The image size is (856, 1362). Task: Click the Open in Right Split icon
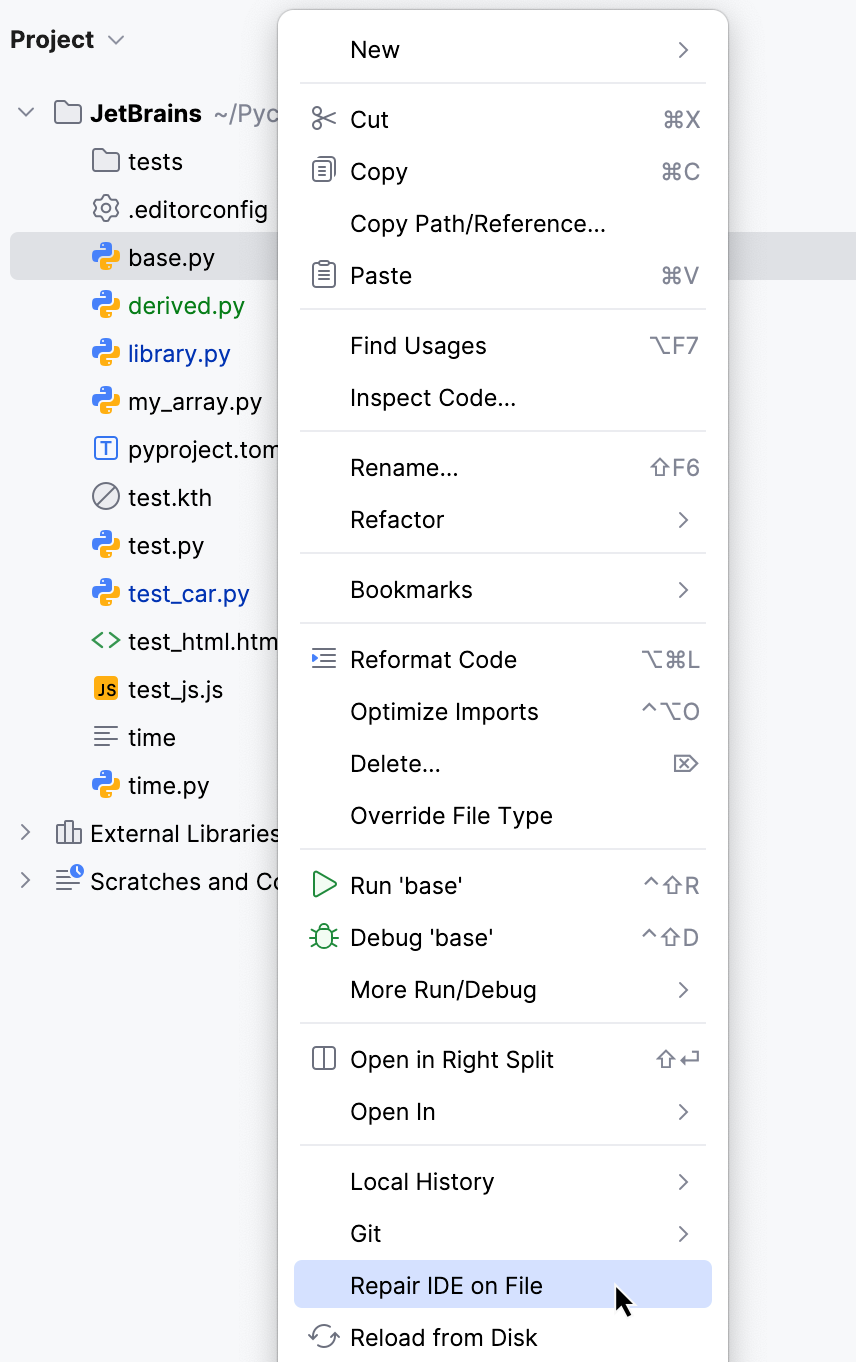[x=322, y=1059]
